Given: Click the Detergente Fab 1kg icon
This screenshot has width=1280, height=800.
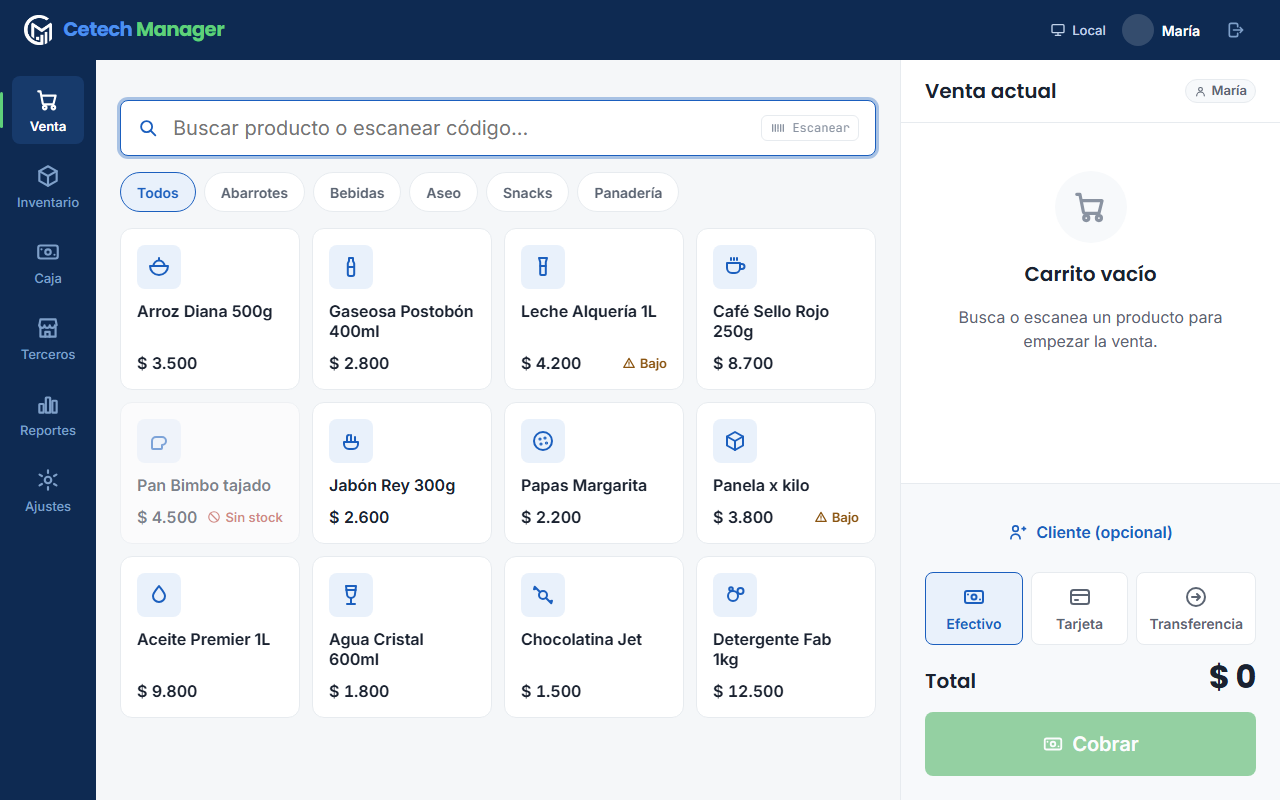Looking at the screenshot, I should click(x=735, y=595).
